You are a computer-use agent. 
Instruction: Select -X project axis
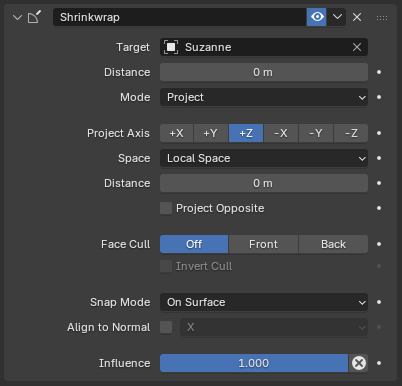[x=281, y=133]
